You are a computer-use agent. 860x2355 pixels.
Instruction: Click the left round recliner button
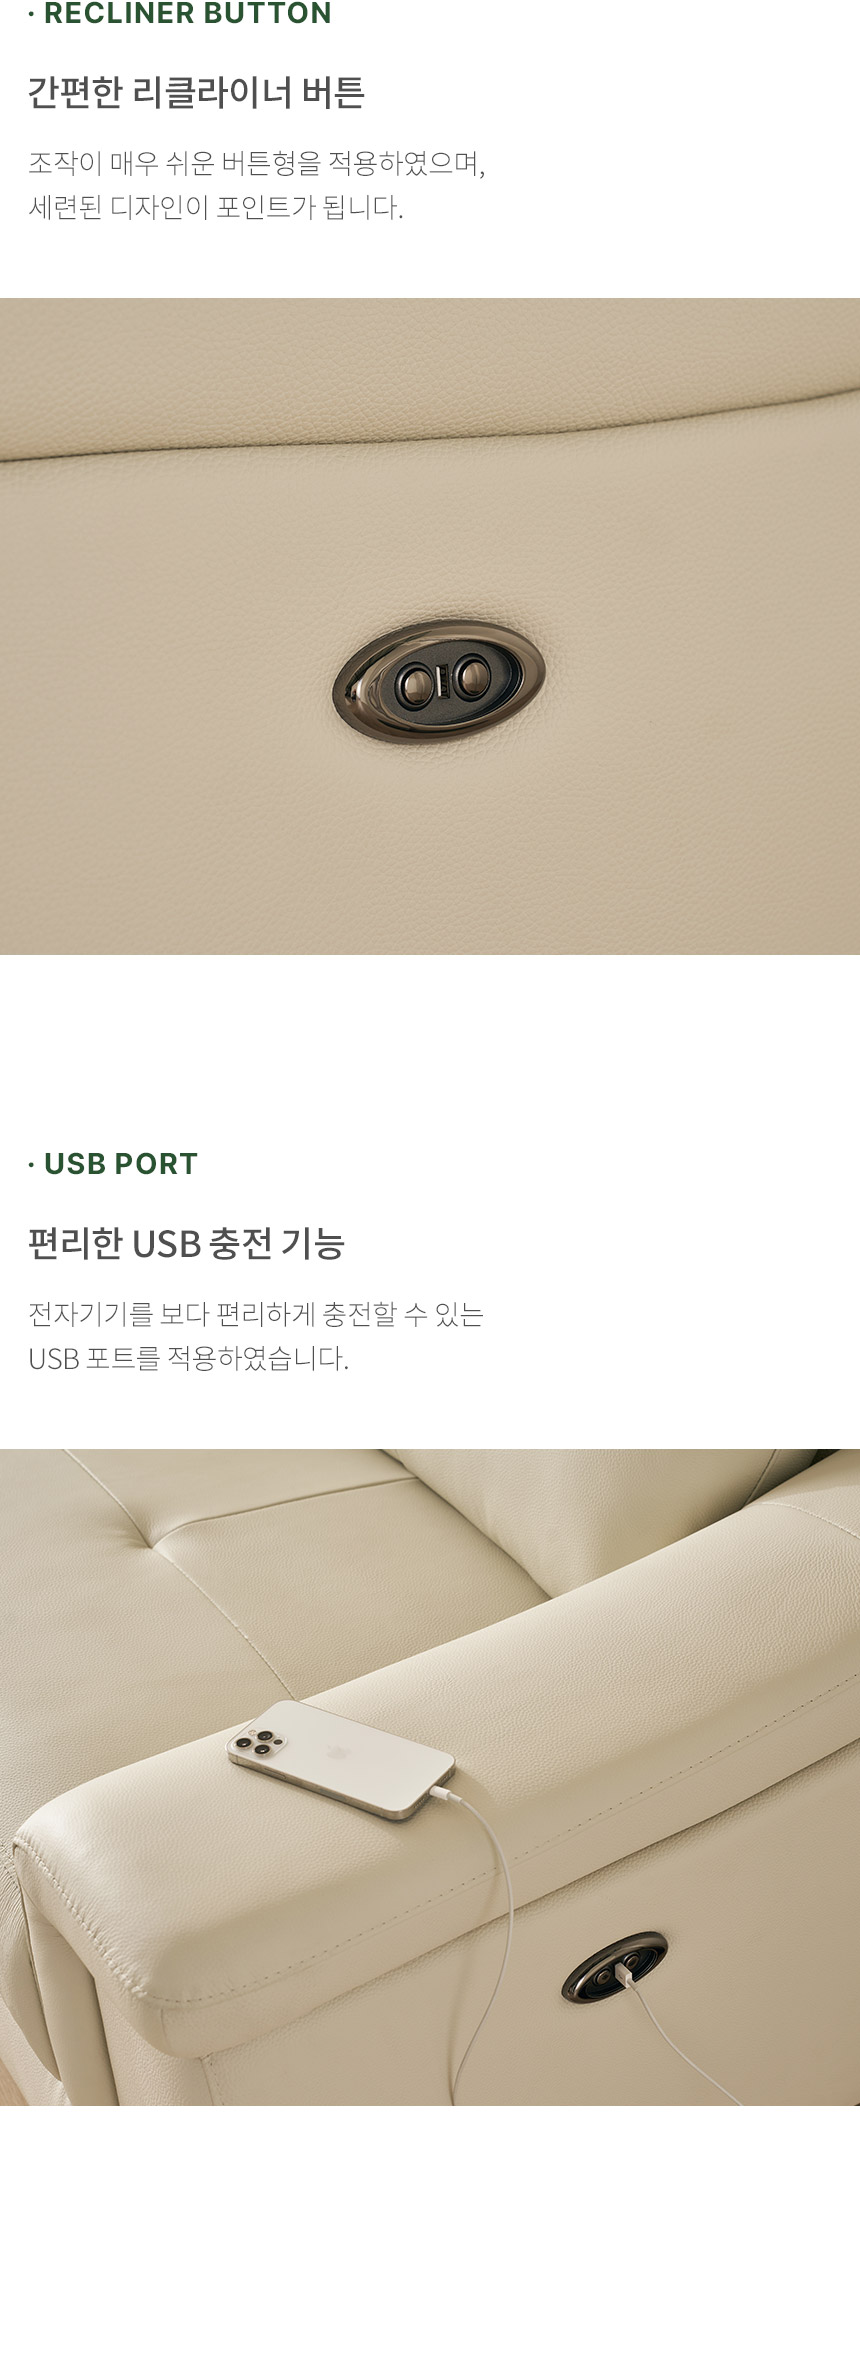(413, 686)
